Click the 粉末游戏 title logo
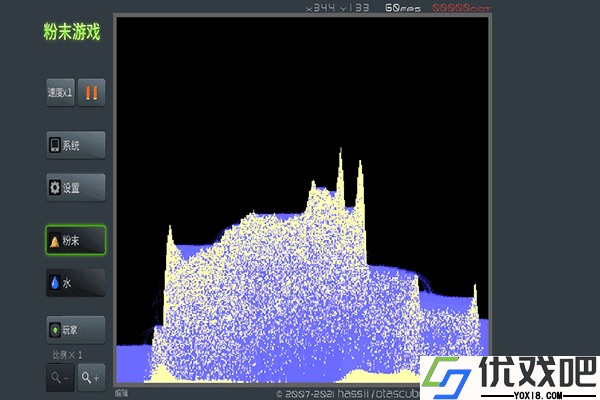Image resolution: width=600 pixels, height=400 pixels. tap(72, 31)
